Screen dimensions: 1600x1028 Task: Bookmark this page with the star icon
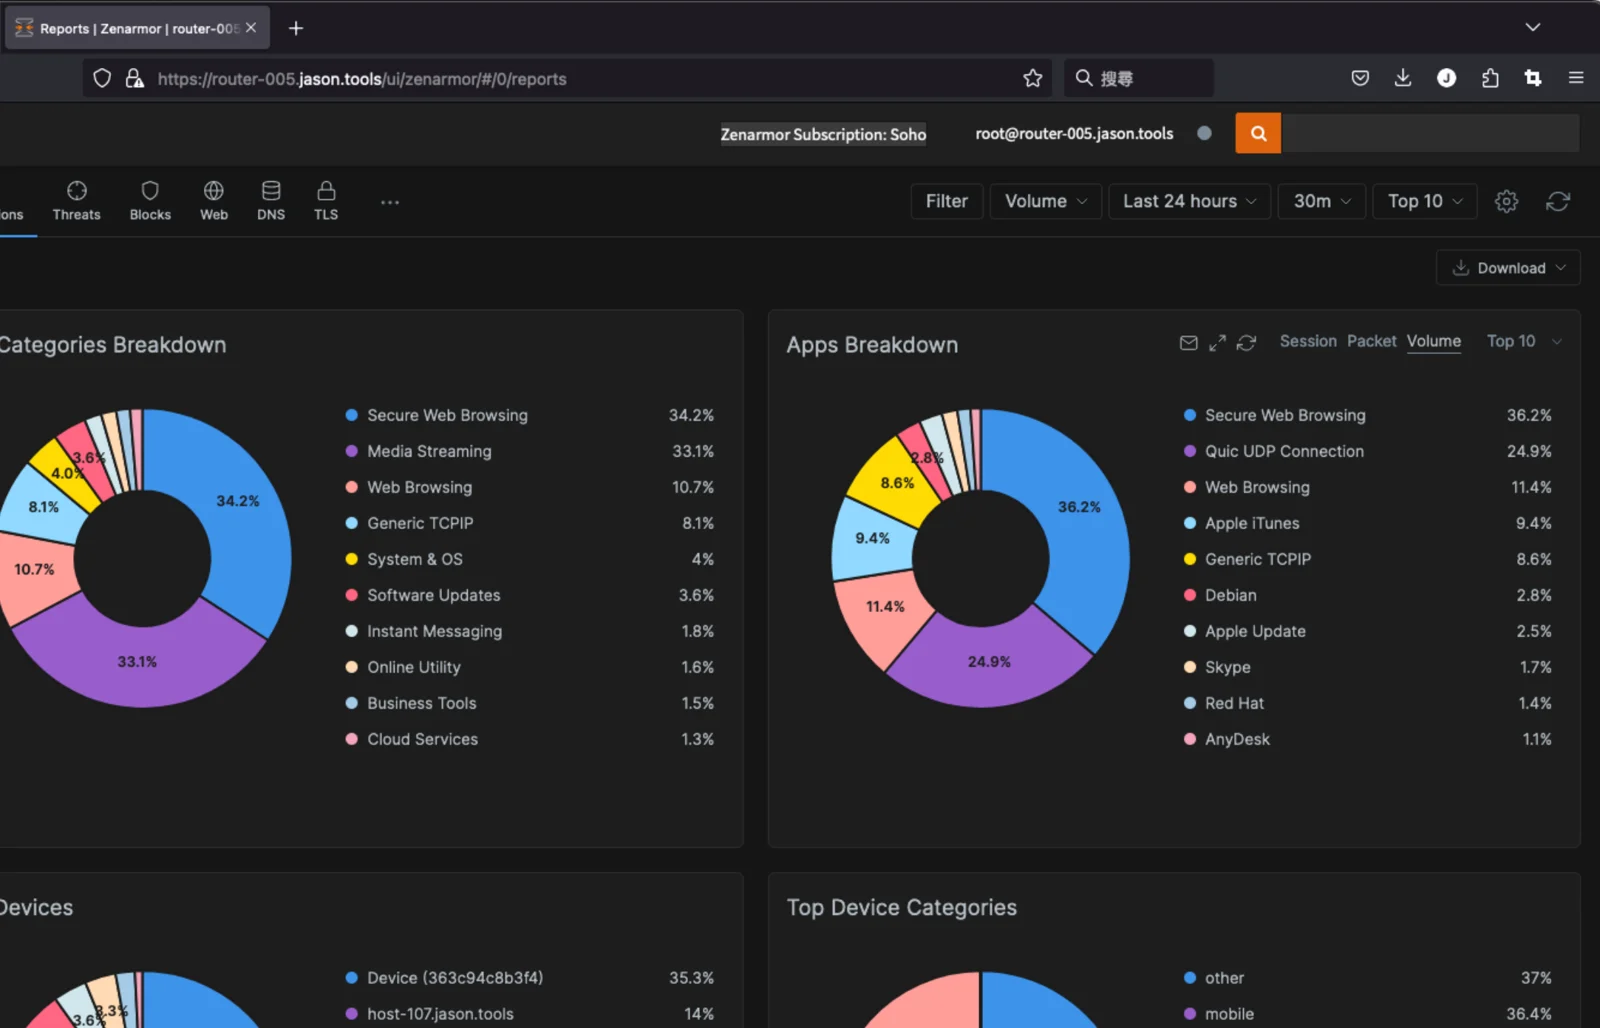pyautogui.click(x=1033, y=78)
